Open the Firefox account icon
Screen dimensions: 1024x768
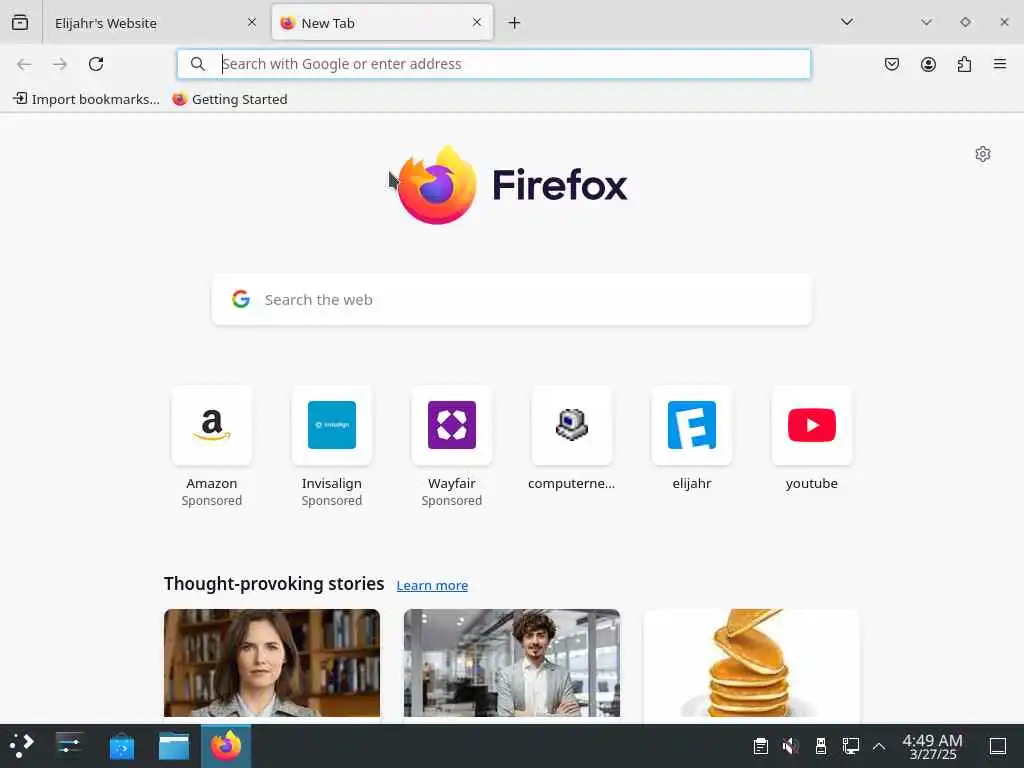point(928,64)
